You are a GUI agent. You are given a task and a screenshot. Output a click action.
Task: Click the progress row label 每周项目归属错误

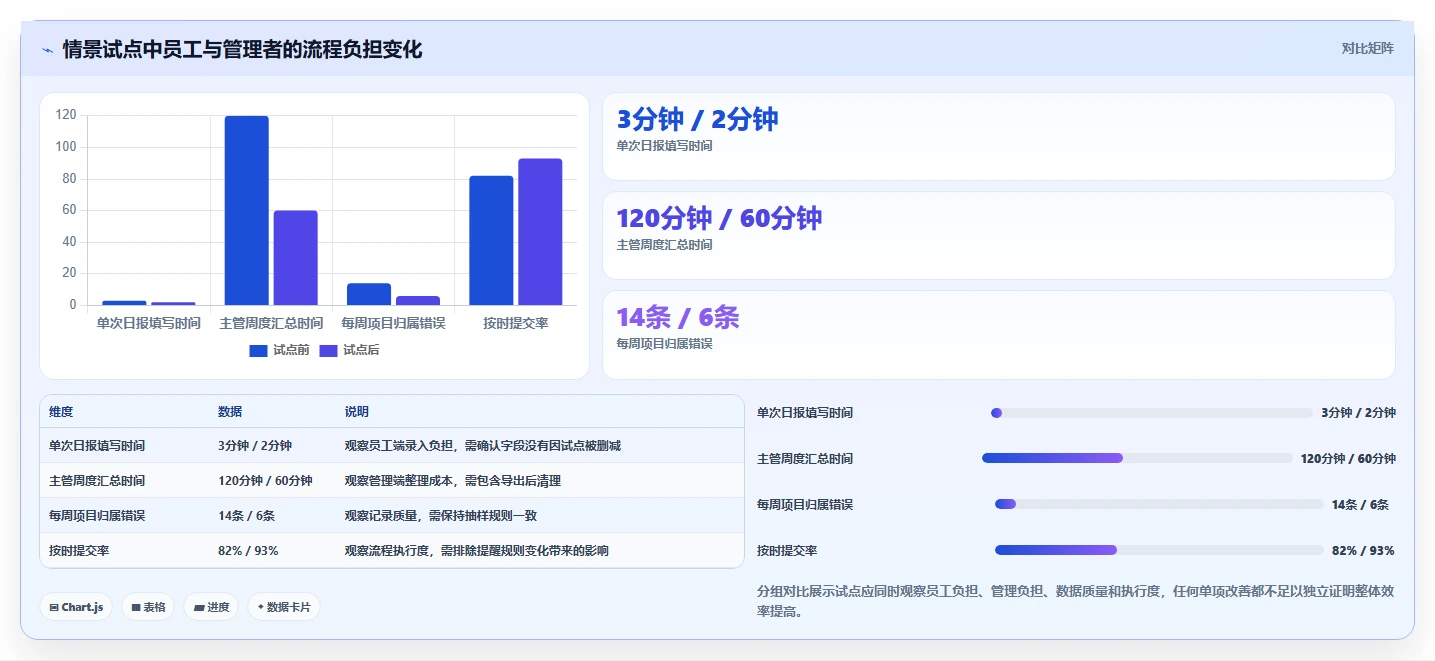pos(805,505)
